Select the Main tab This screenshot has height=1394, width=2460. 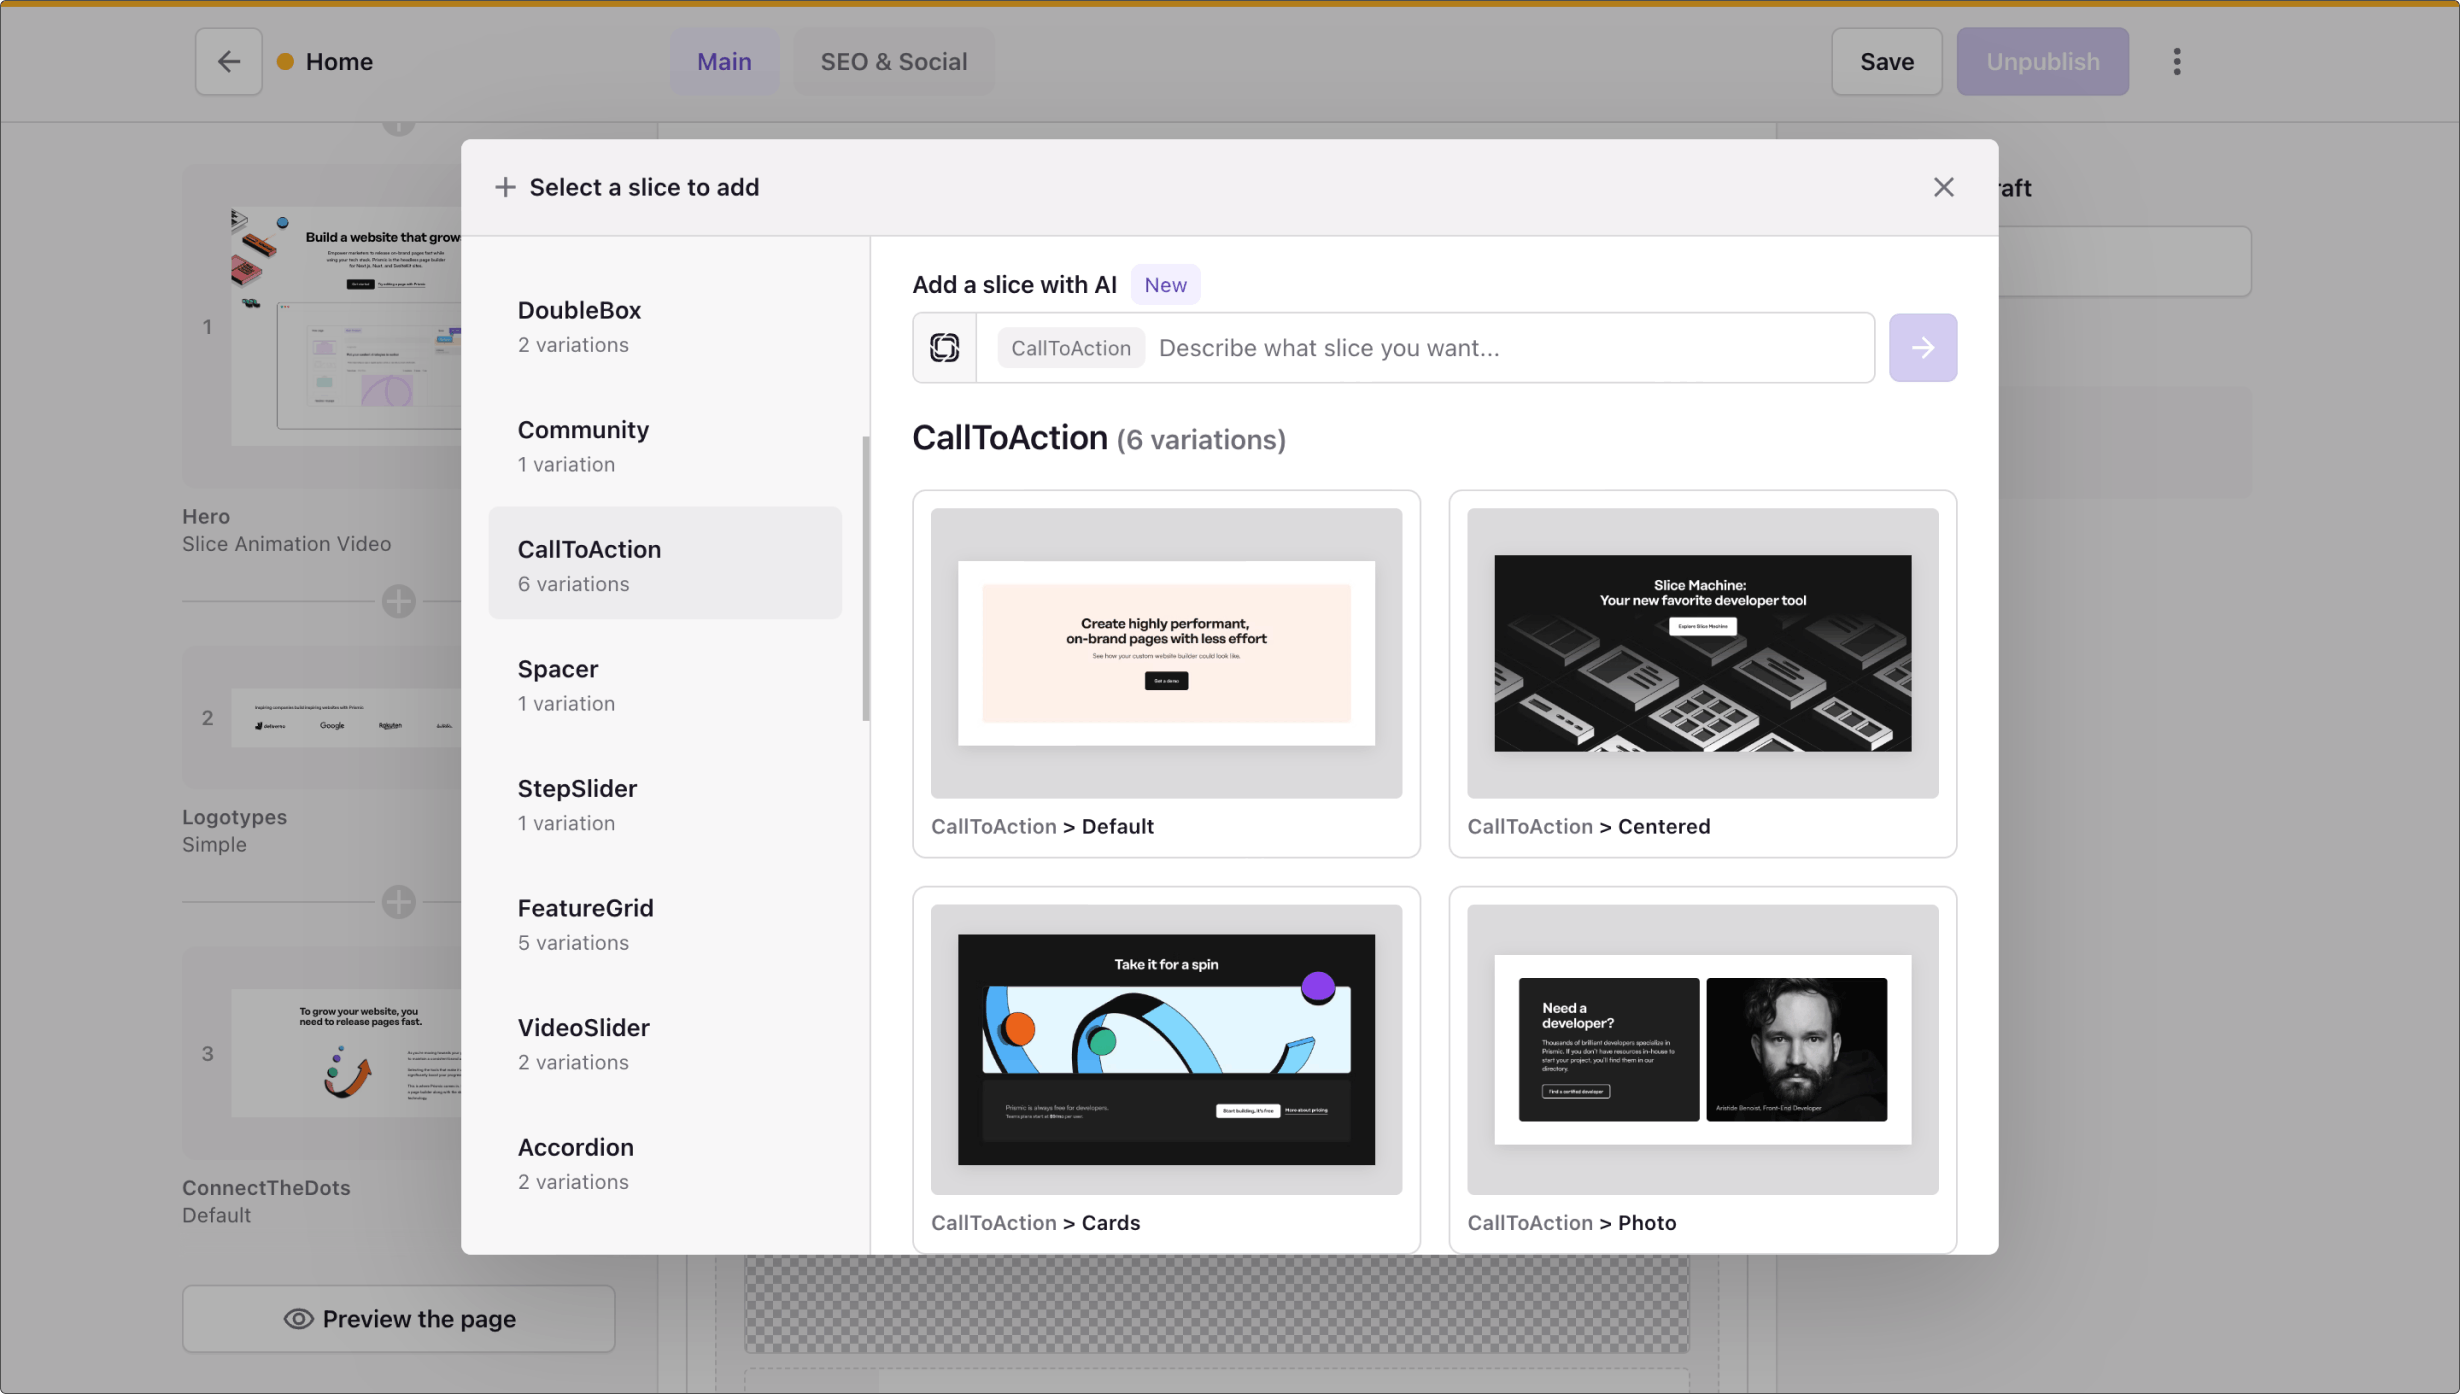coord(723,61)
